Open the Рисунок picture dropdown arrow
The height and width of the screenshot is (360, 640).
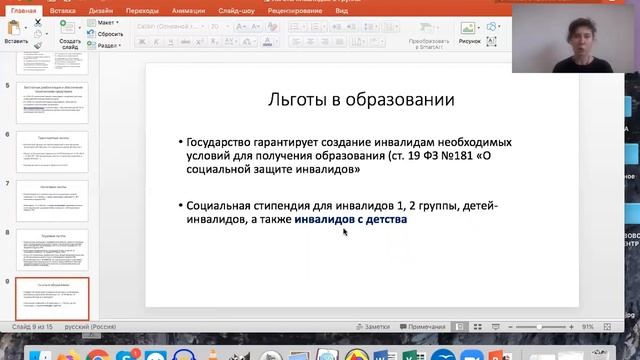(478, 28)
